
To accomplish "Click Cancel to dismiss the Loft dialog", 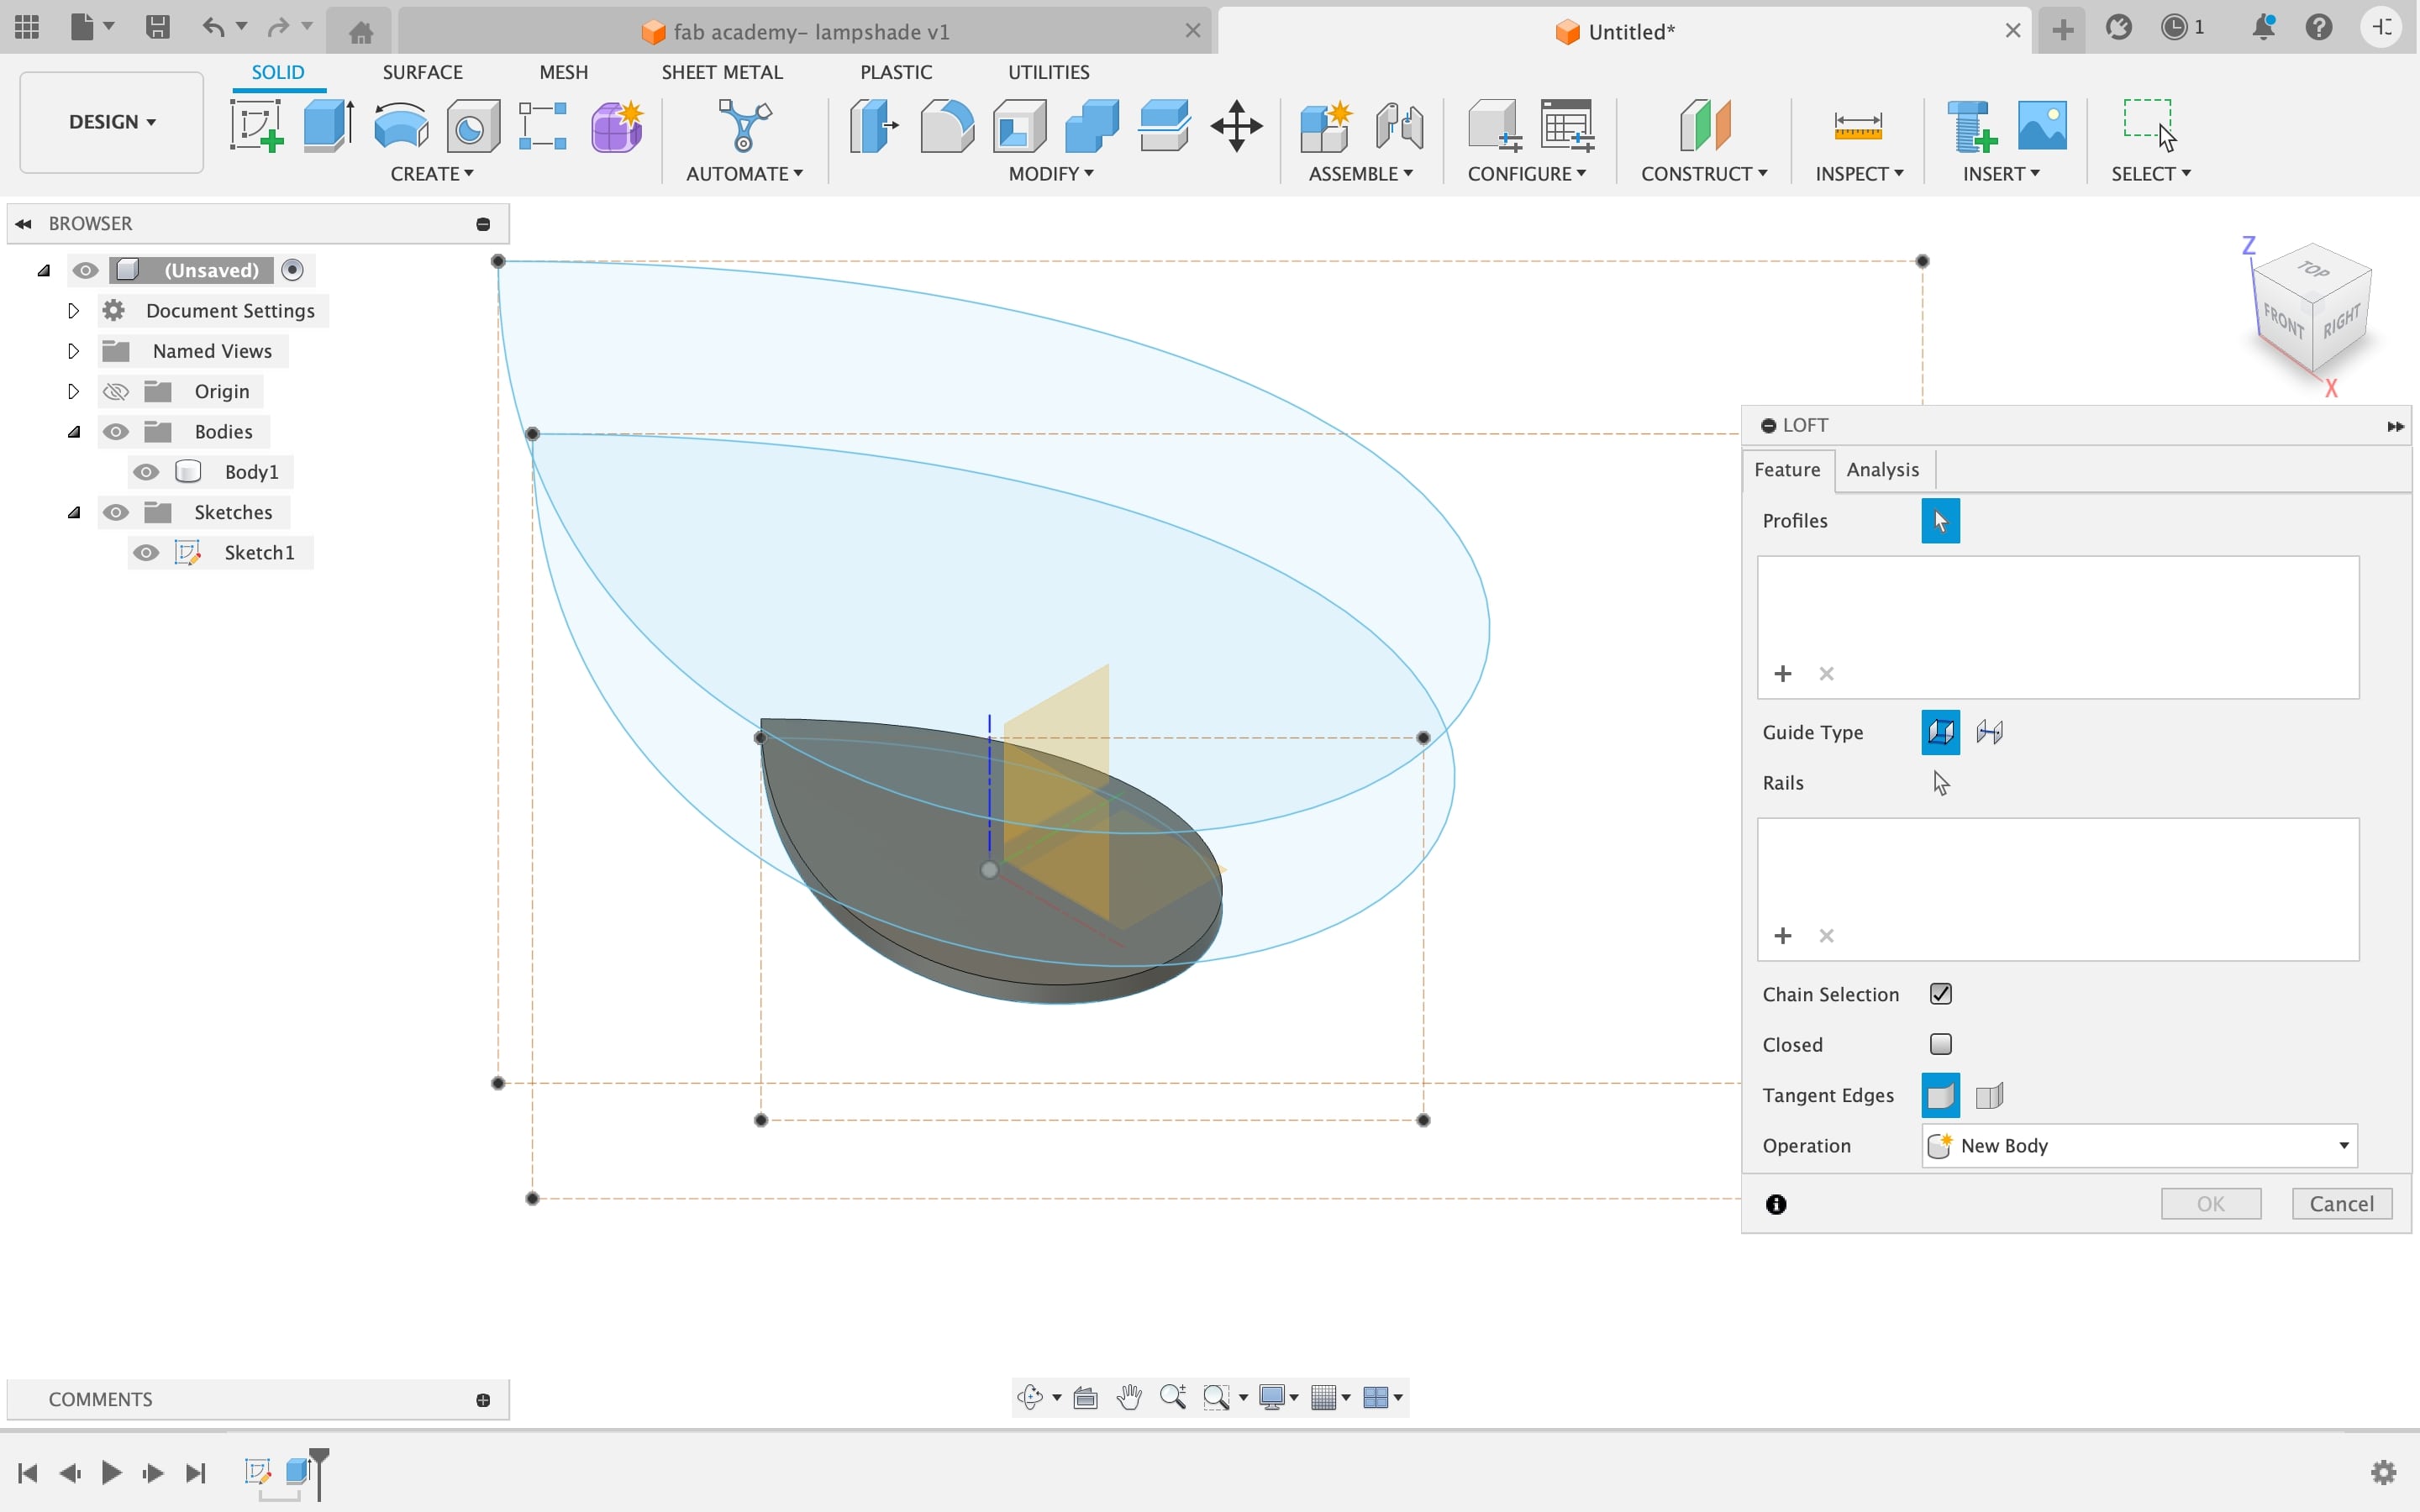I will (x=2342, y=1204).
